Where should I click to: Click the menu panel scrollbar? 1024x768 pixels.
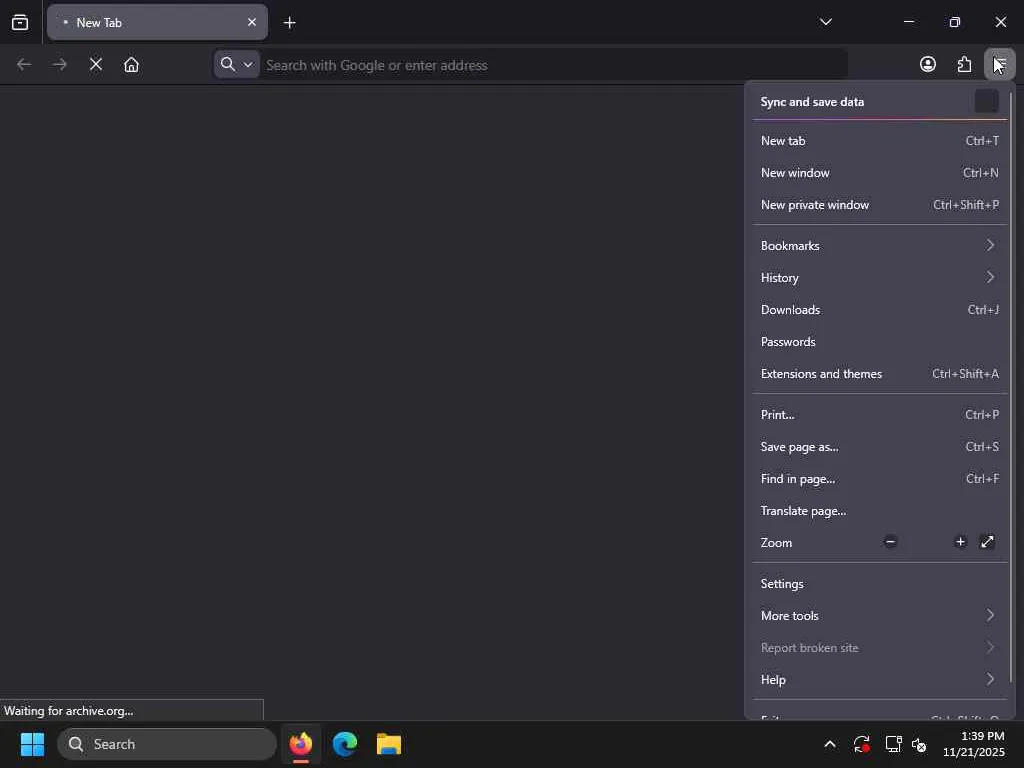(x=1012, y=389)
